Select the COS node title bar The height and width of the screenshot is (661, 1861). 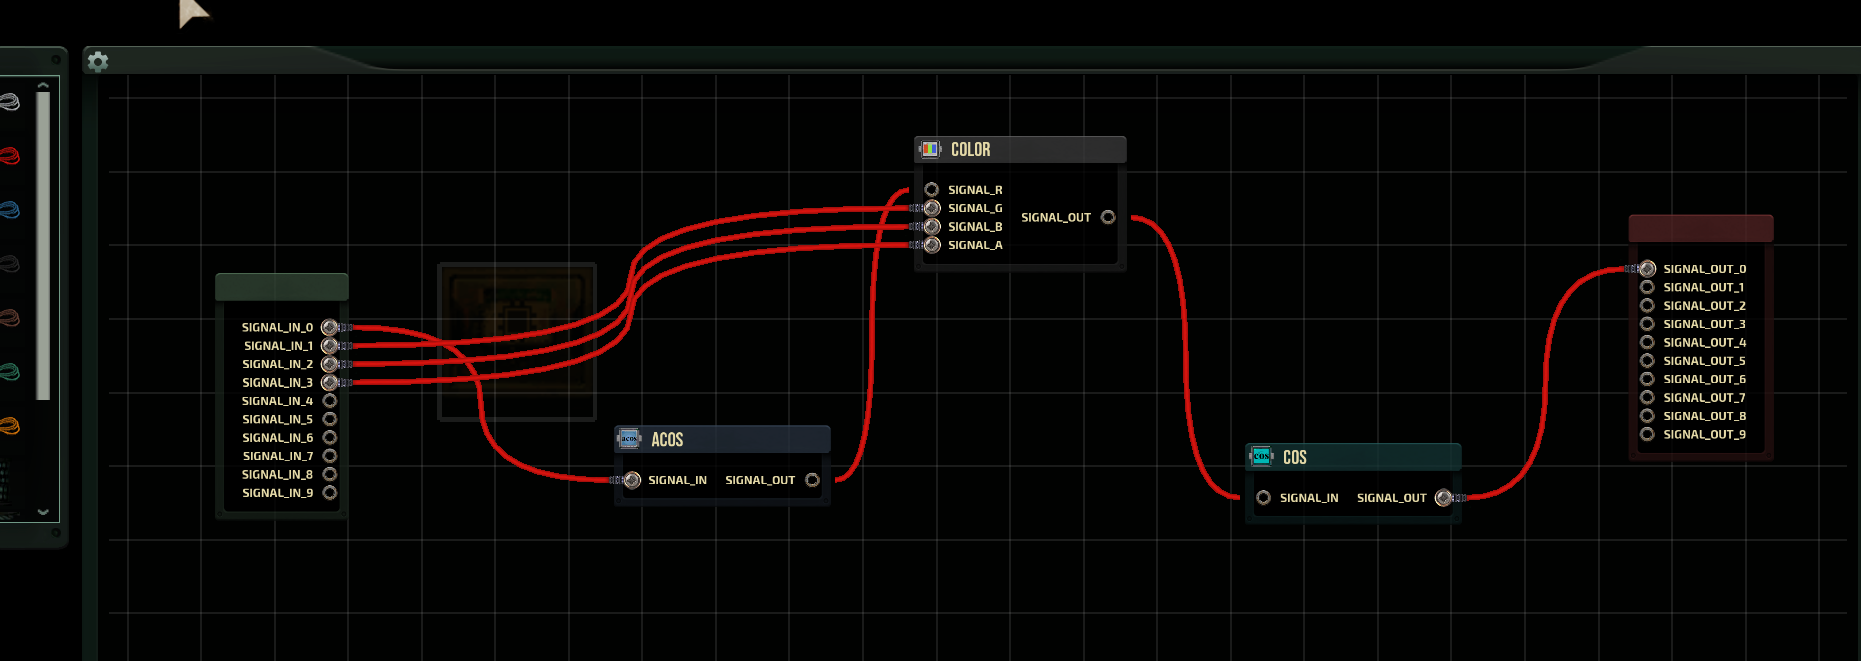tap(1353, 457)
